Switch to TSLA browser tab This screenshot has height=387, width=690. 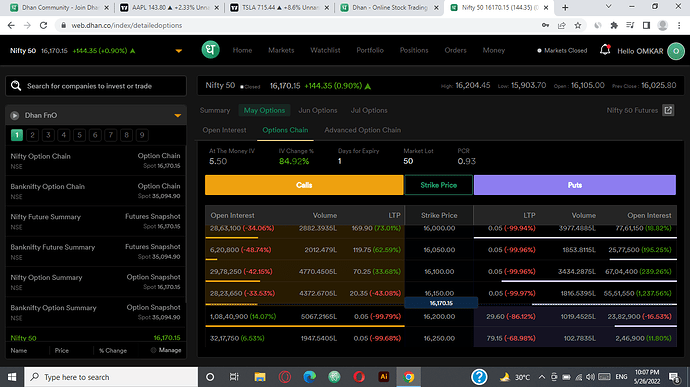[x=279, y=7]
